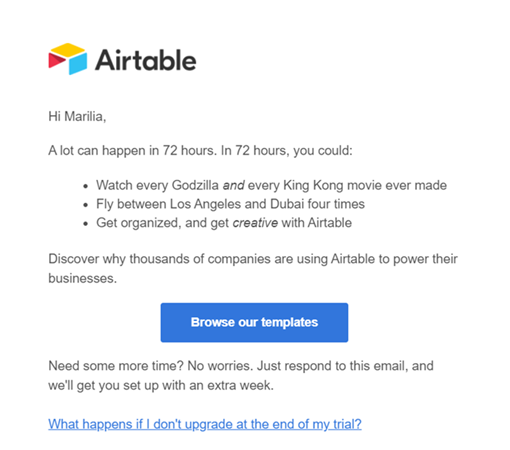510x450 pixels.
Task: Click the Browse our templates button
Action: click(x=254, y=322)
